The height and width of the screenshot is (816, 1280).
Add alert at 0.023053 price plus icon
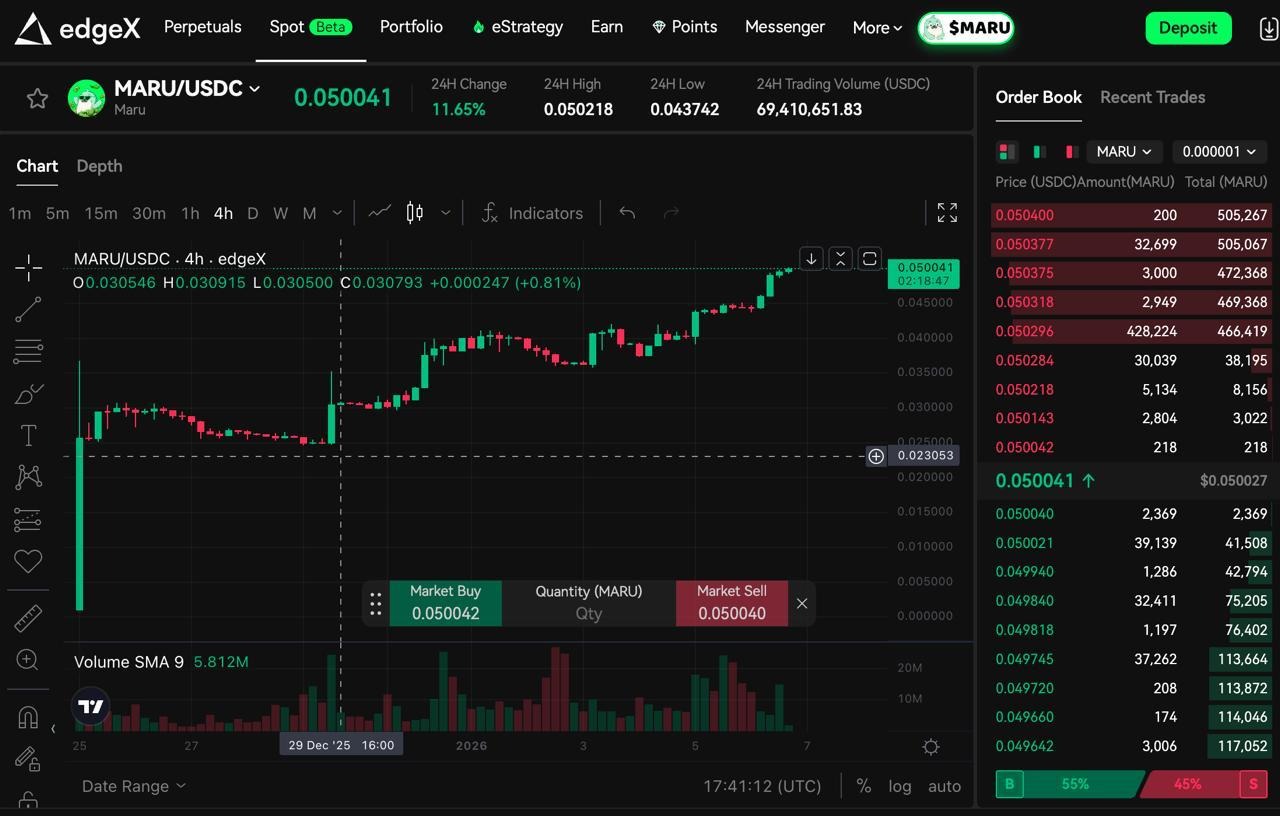pos(876,456)
